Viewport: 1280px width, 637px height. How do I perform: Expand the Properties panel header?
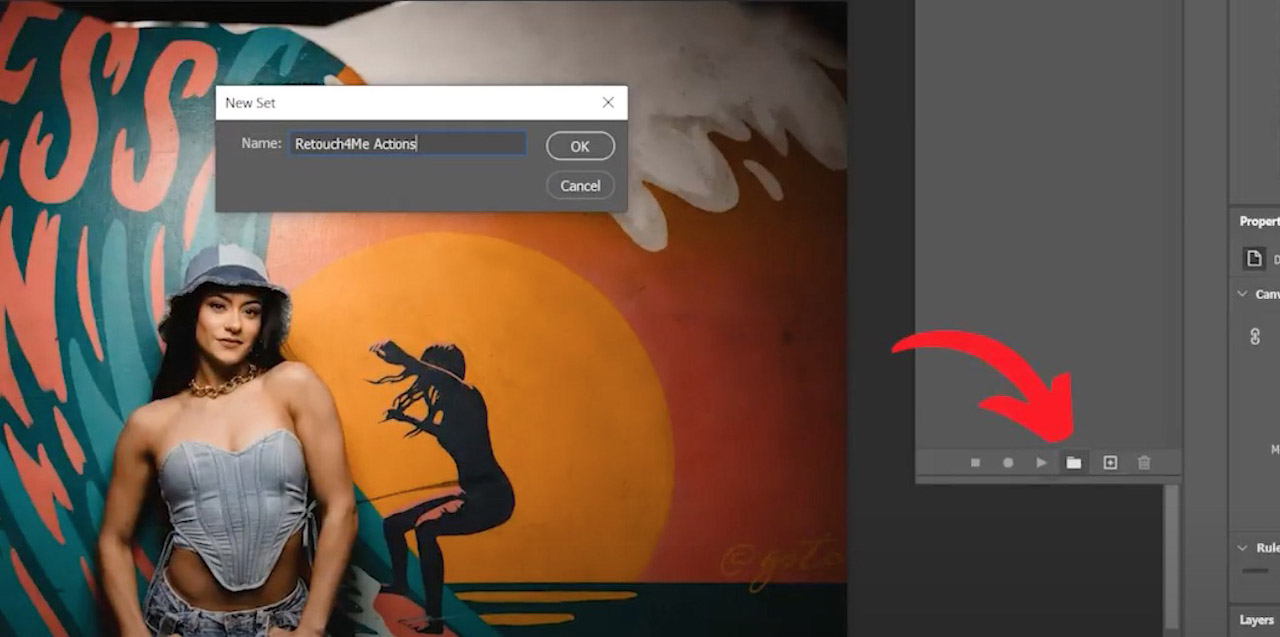[x=1258, y=221]
